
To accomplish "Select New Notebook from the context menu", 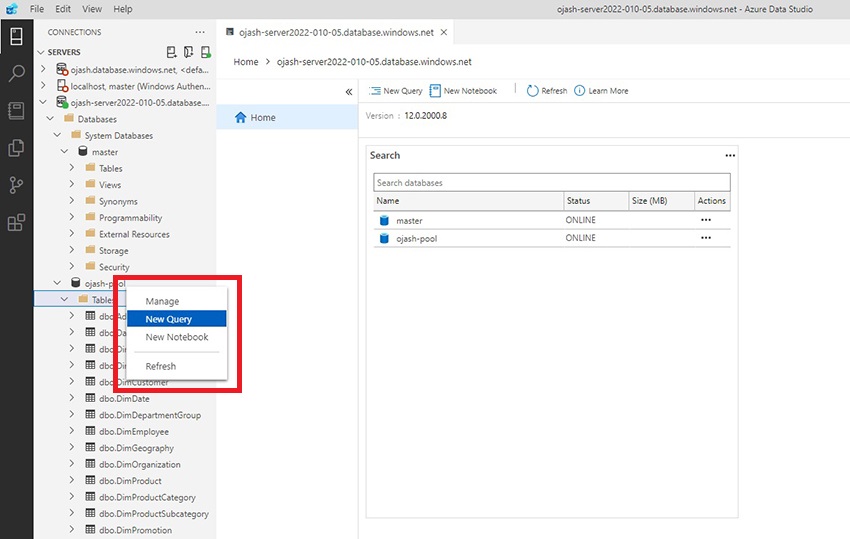I will (177, 337).
